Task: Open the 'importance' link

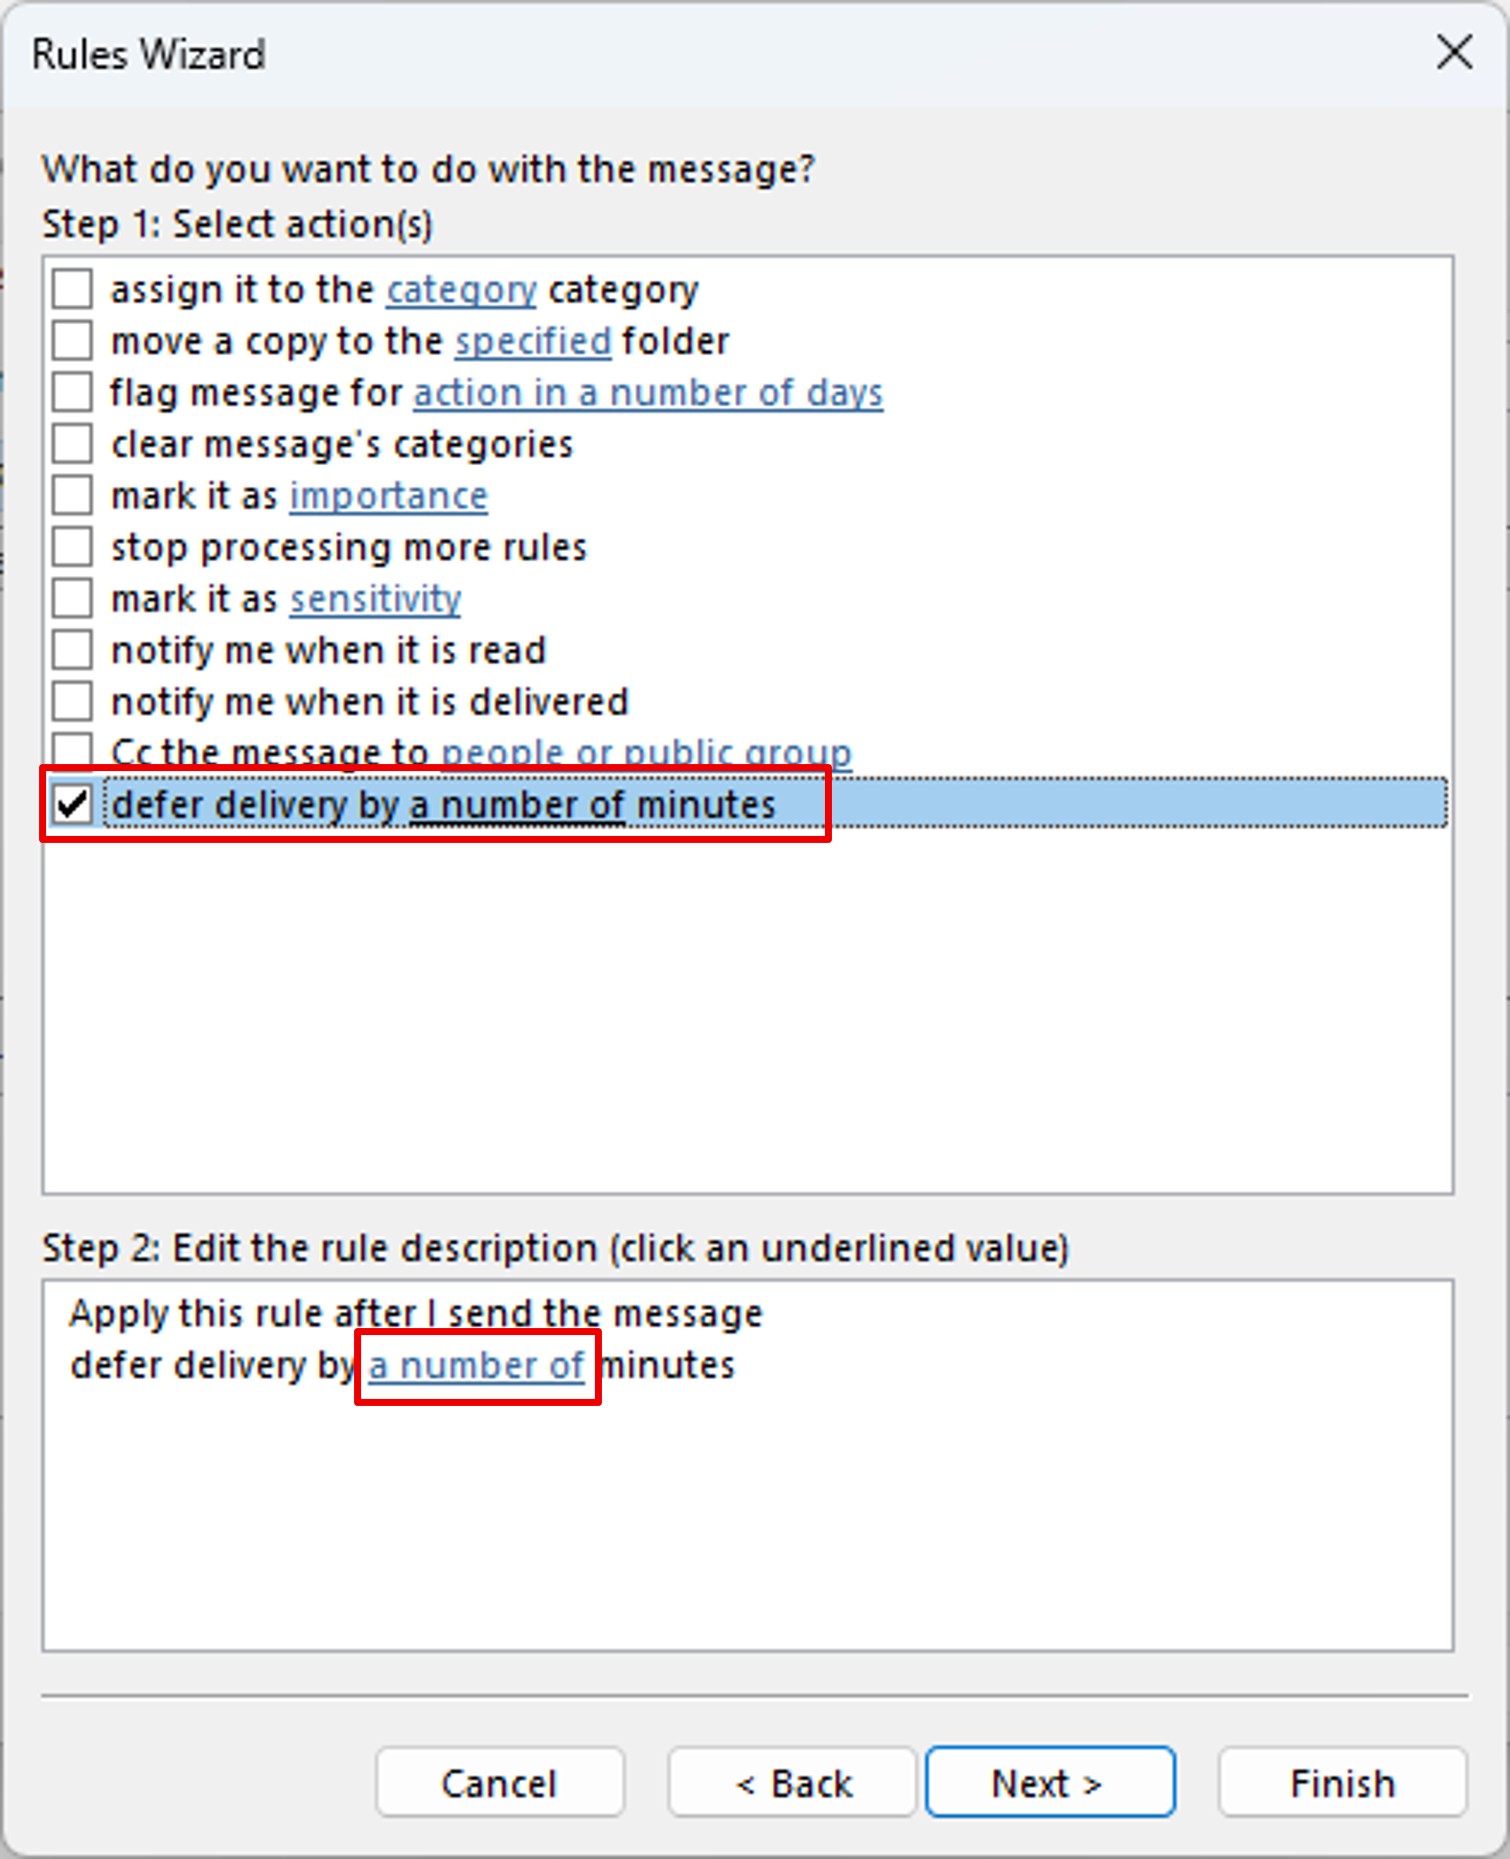Action: [x=388, y=496]
